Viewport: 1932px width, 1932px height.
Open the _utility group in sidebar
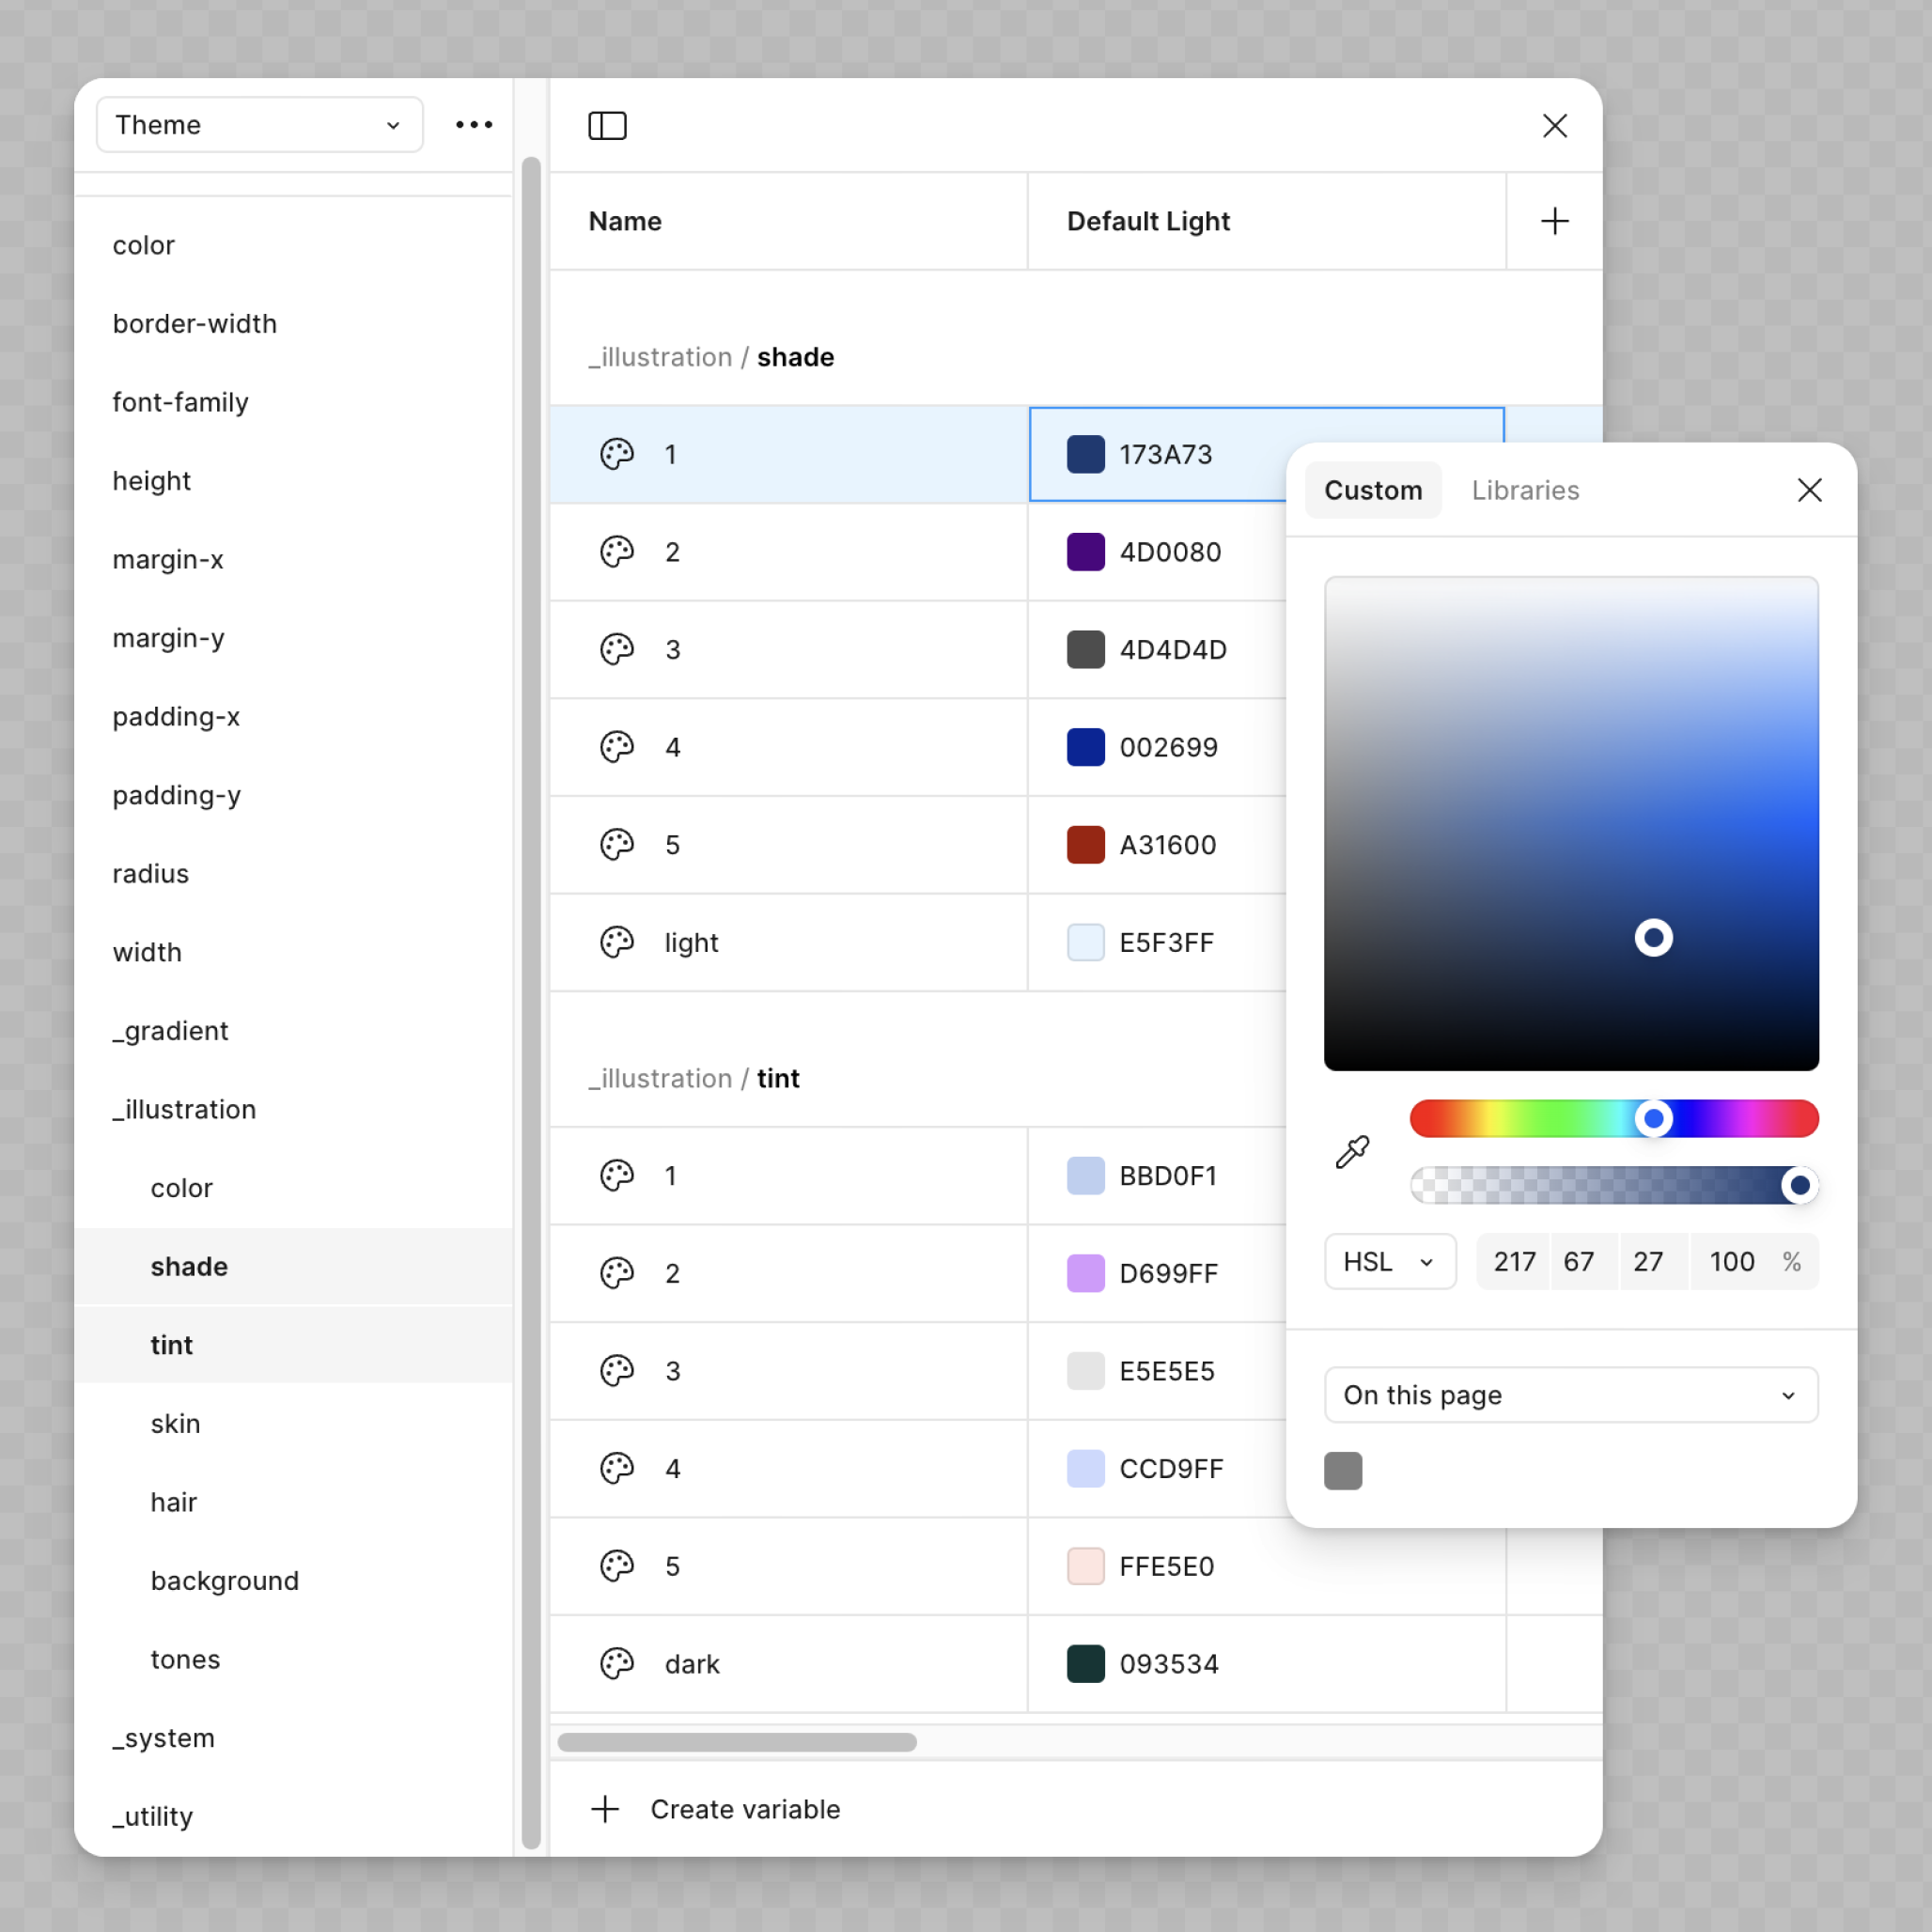coord(294,1816)
